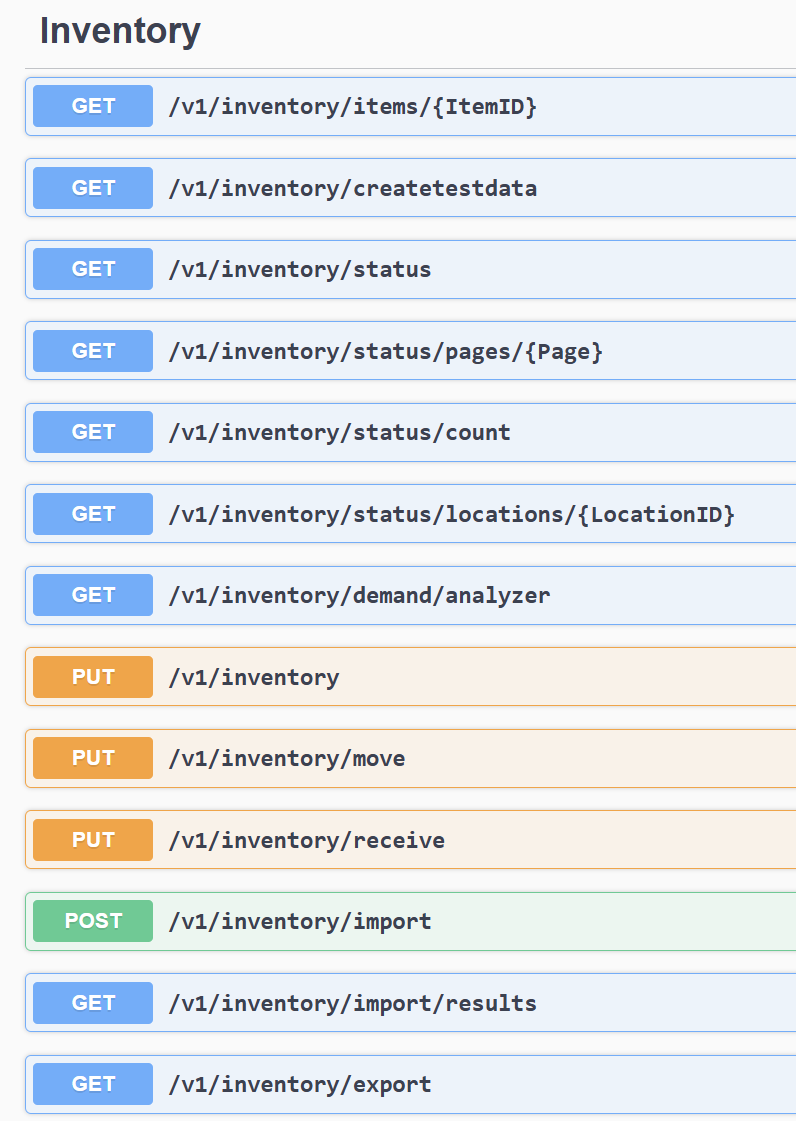Open the GET /v1/inventory/export endpoint
Image resolution: width=796 pixels, height=1121 pixels.
pyautogui.click(x=300, y=1084)
